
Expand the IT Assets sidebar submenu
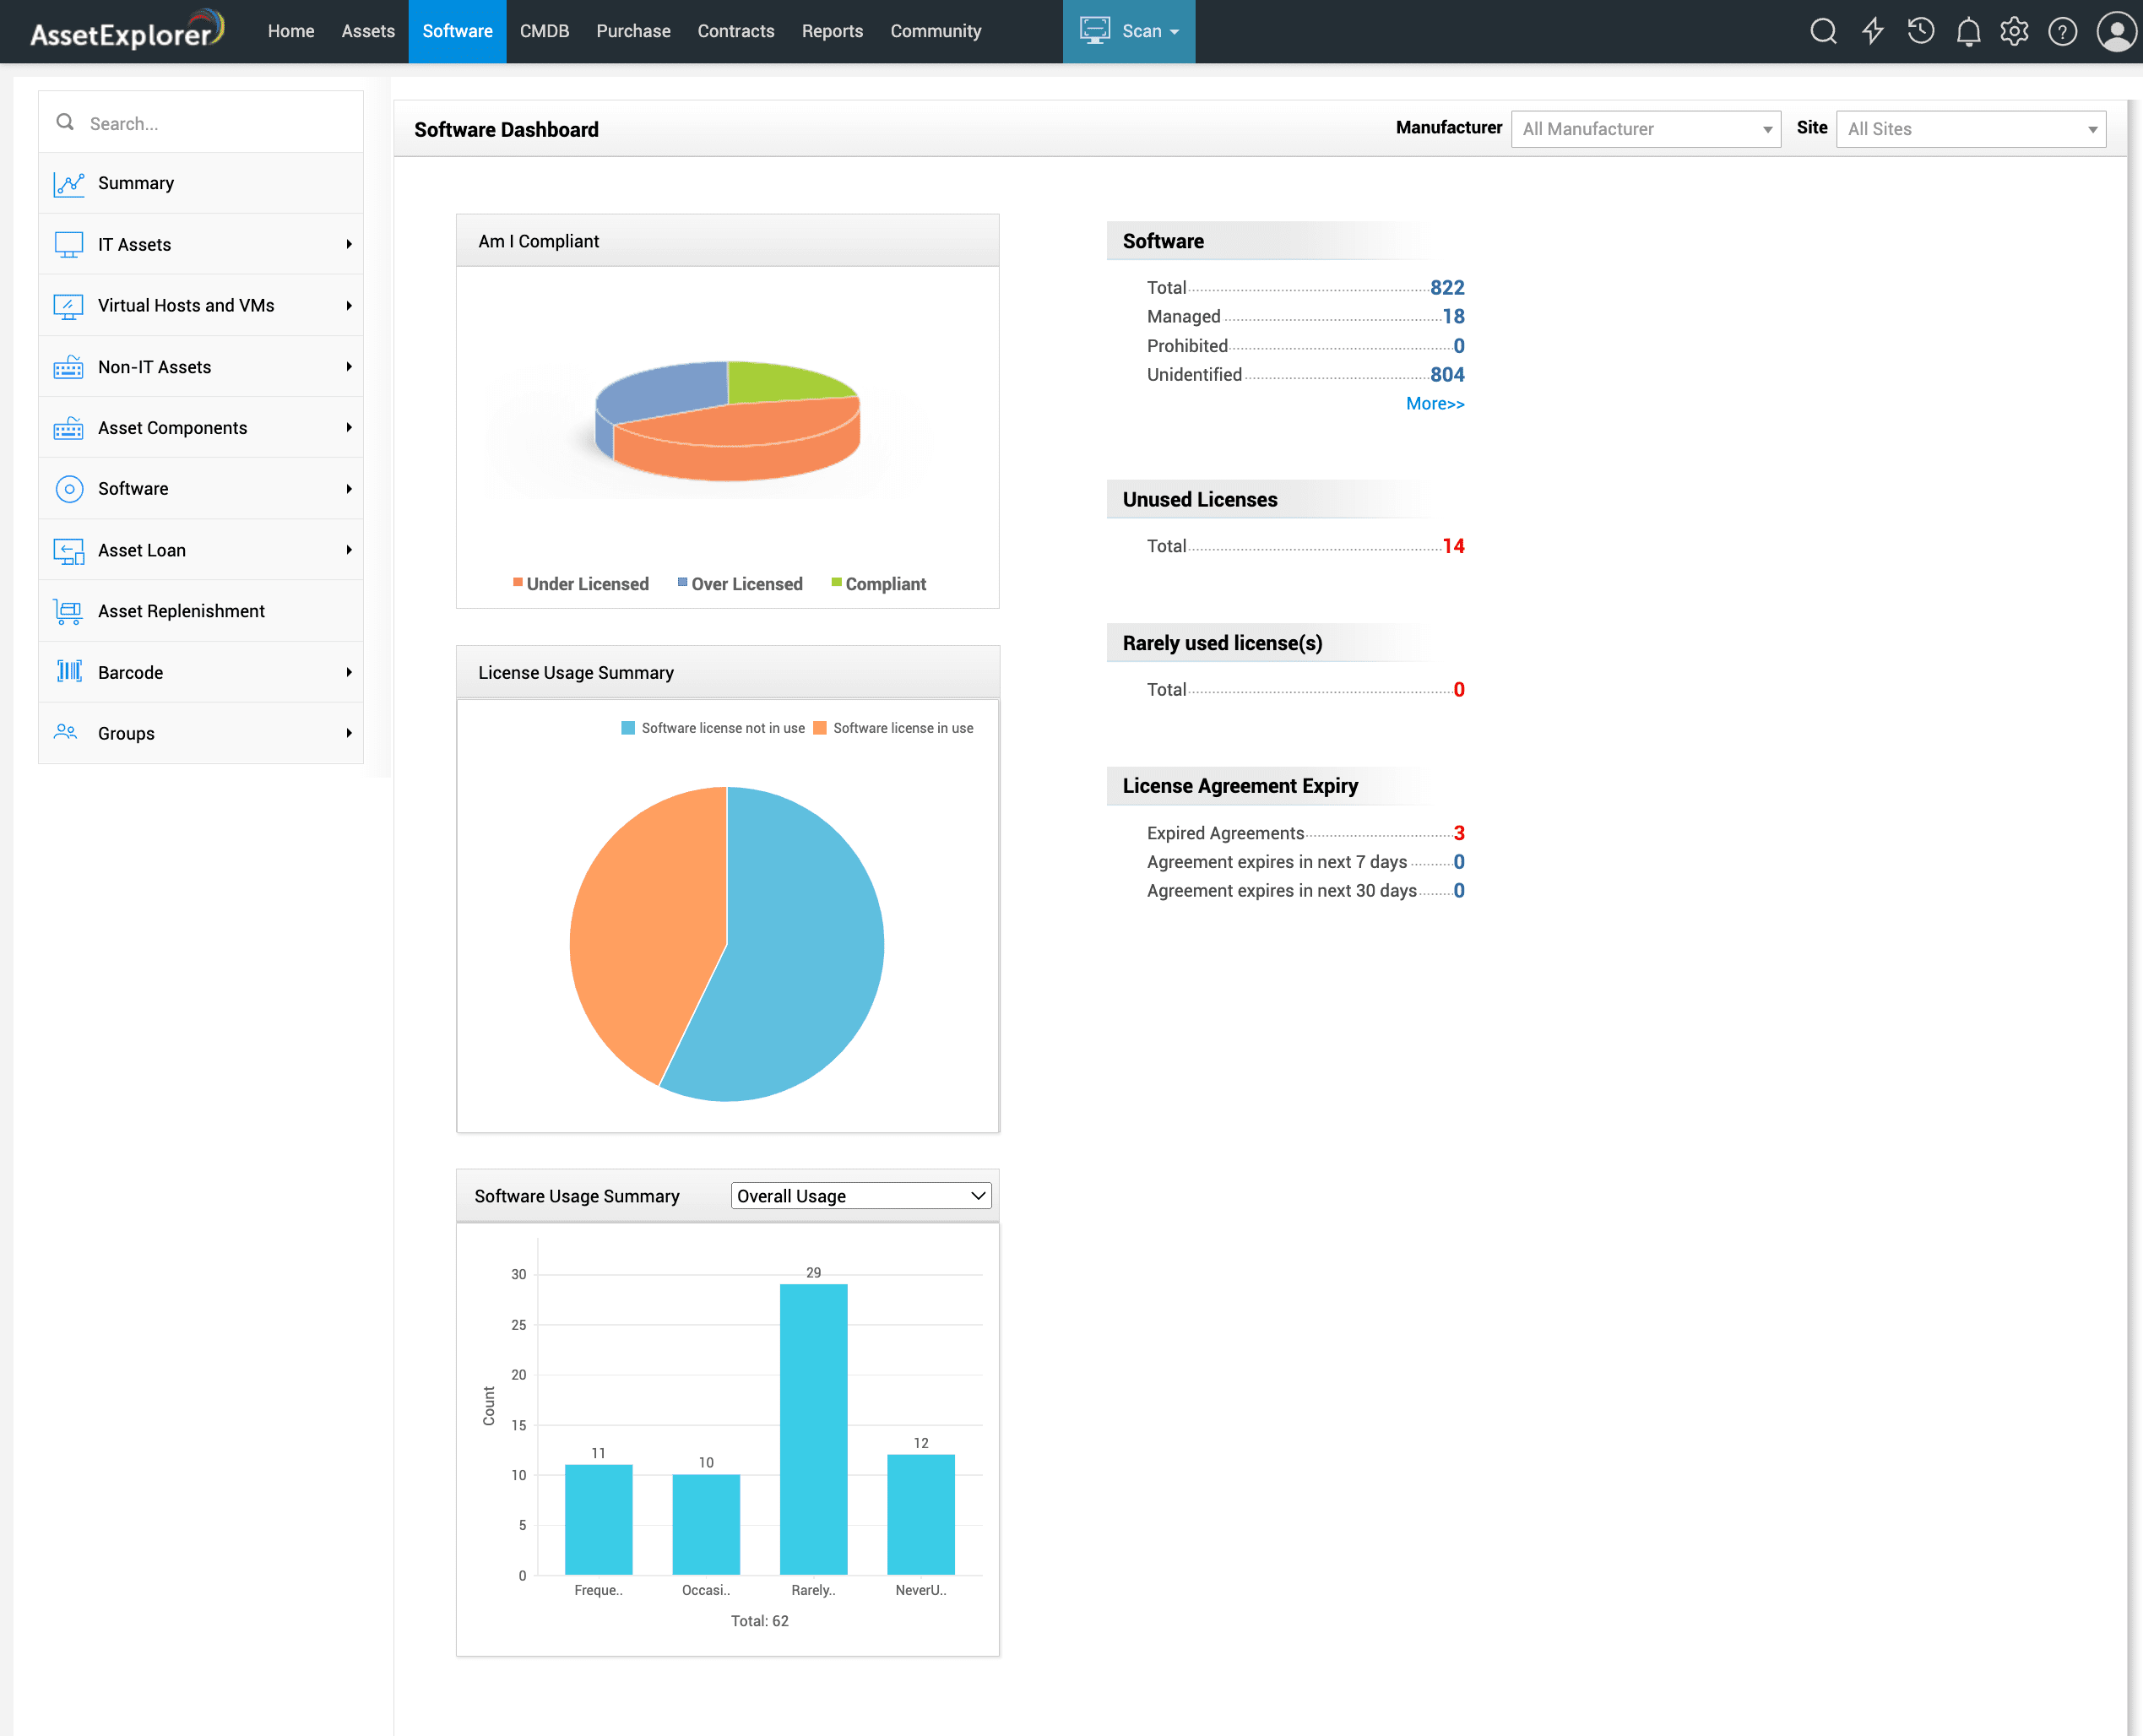(x=348, y=244)
